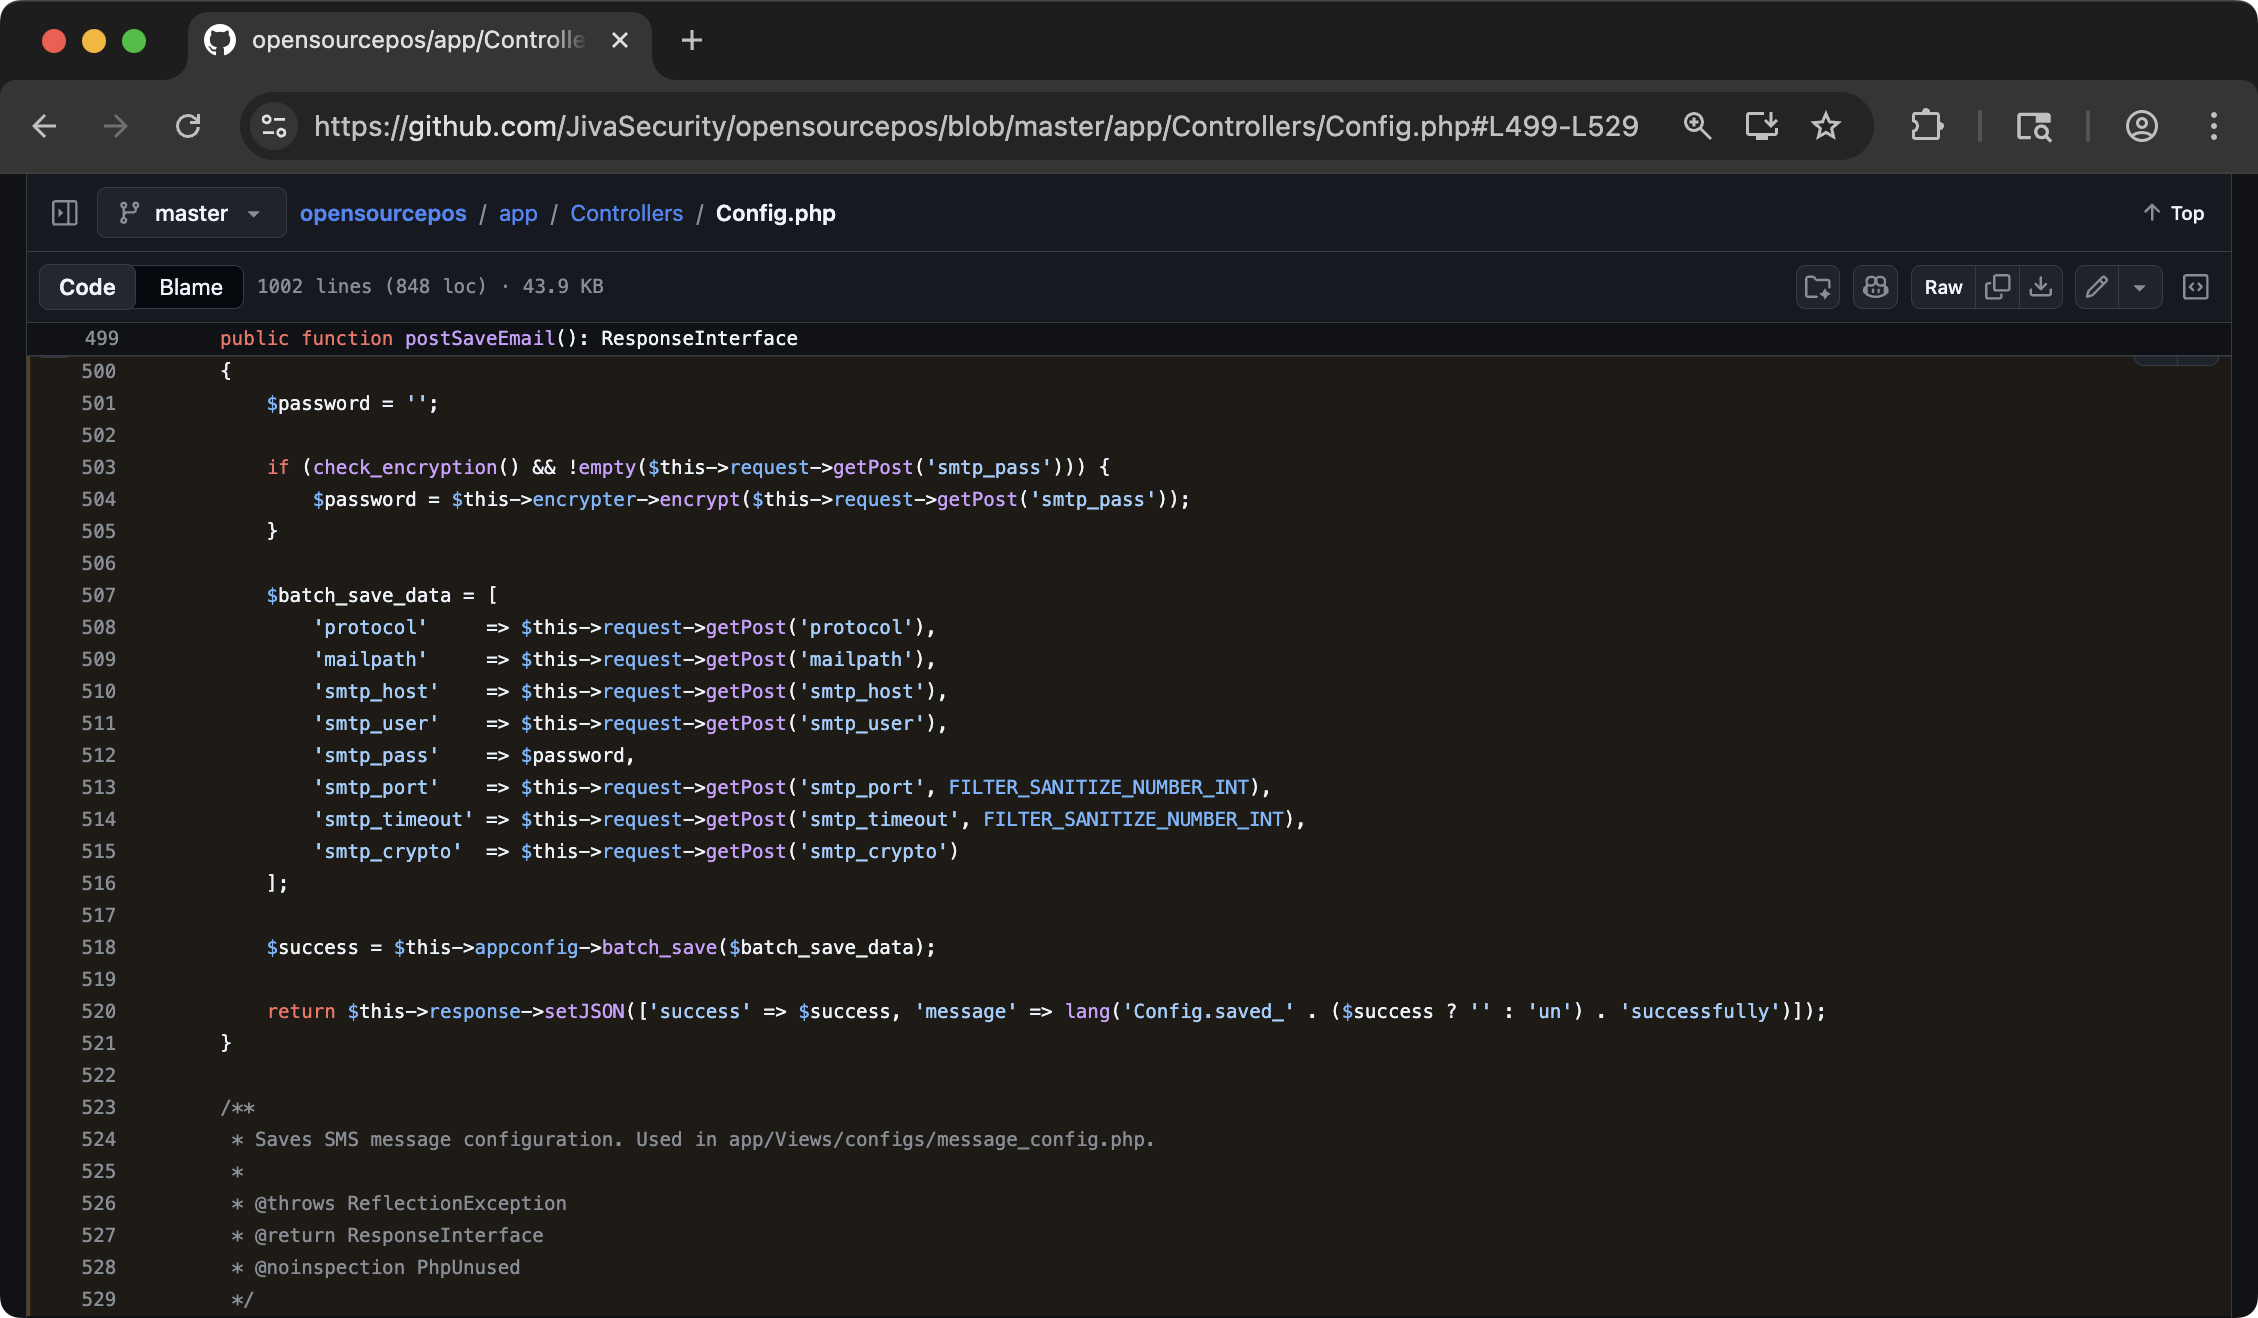Image resolution: width=2258 pixels, height=1318 pixels.
Task: Open the Controllers breadcrumb link
Action: [x=626, y=213]
